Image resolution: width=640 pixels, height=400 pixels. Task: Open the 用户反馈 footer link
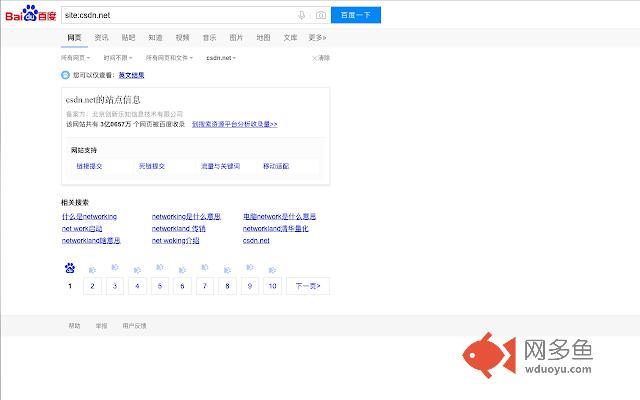click(x=134, y=326)
